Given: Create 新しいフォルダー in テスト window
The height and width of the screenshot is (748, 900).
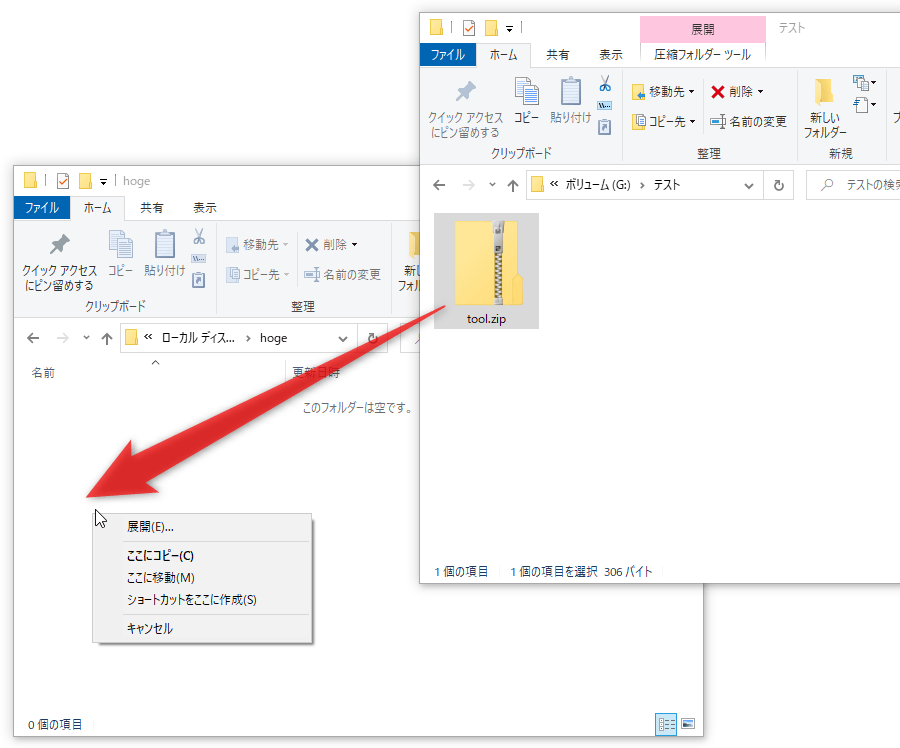Looking at the screenshot, I should coord(825,108).
